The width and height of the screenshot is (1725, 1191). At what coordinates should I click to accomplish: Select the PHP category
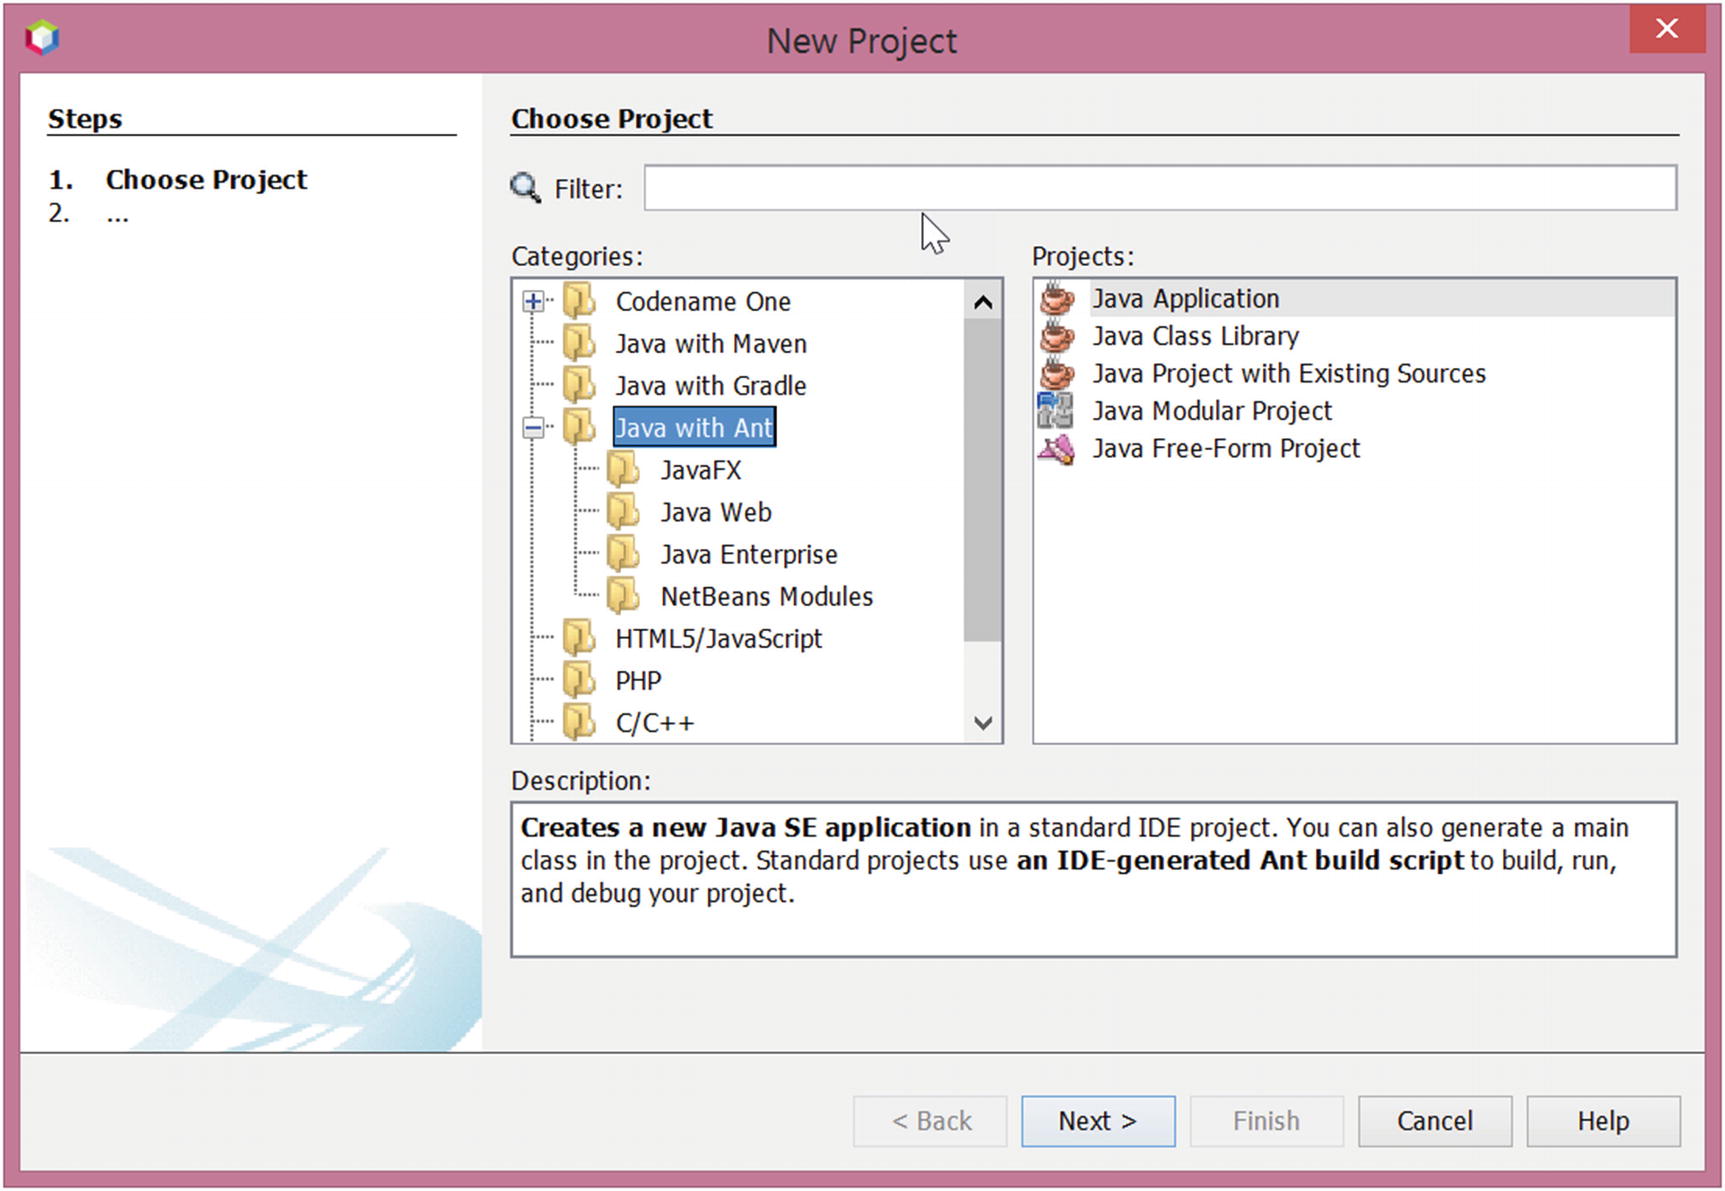[638, 679]
